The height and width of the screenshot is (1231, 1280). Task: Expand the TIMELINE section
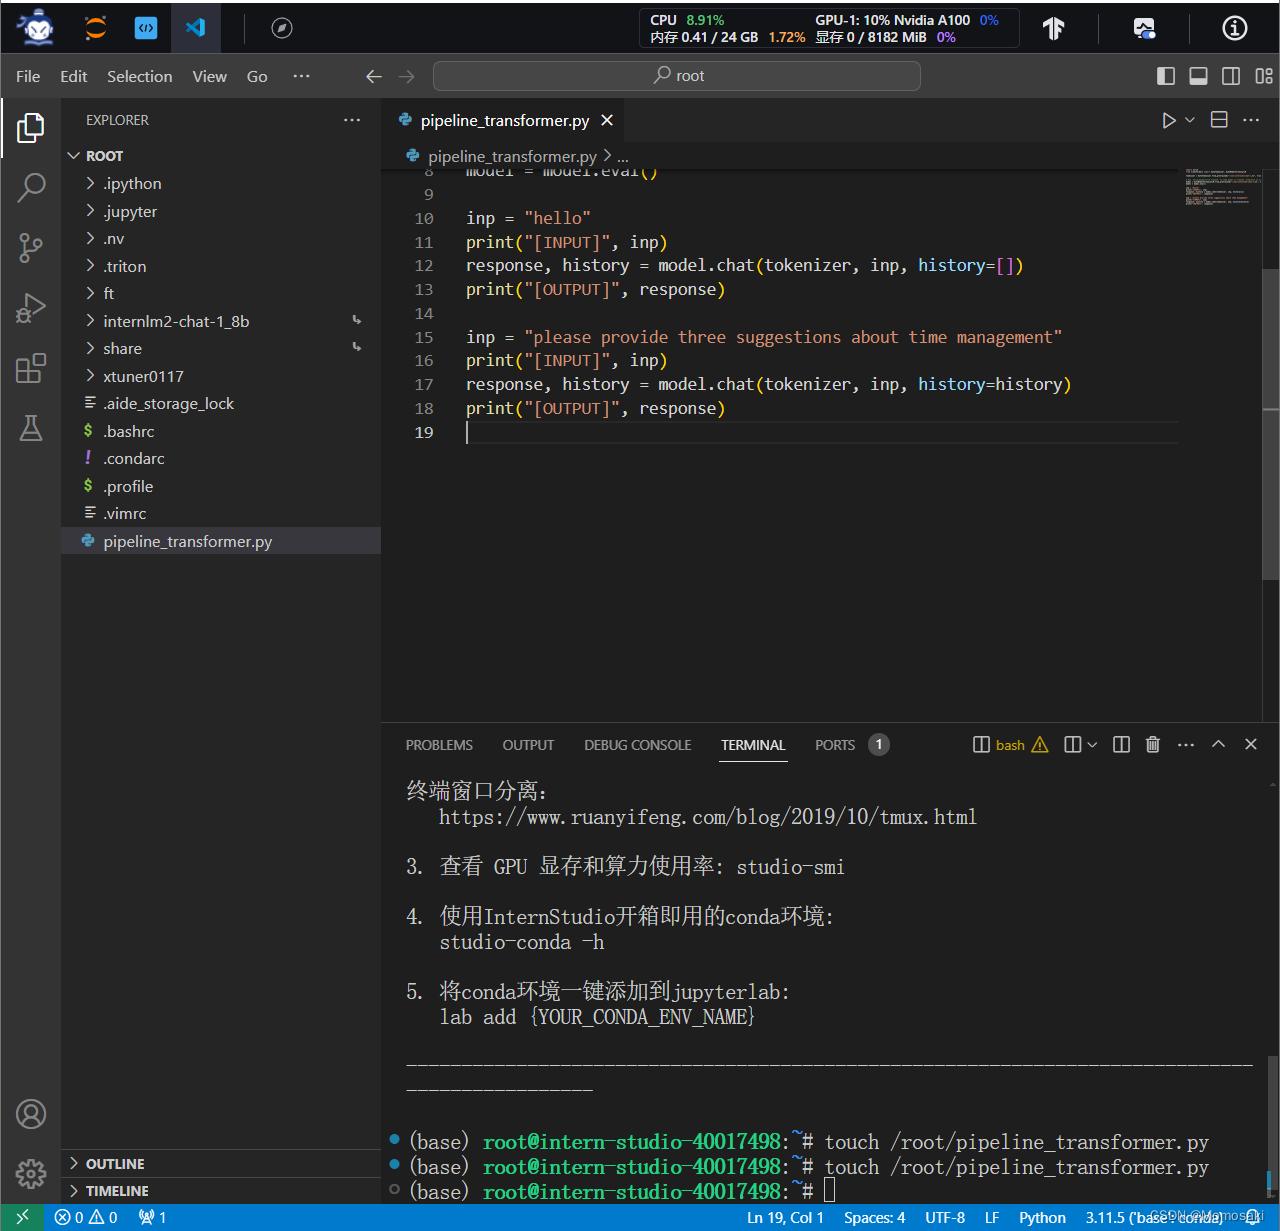[x=221, y=1191]
